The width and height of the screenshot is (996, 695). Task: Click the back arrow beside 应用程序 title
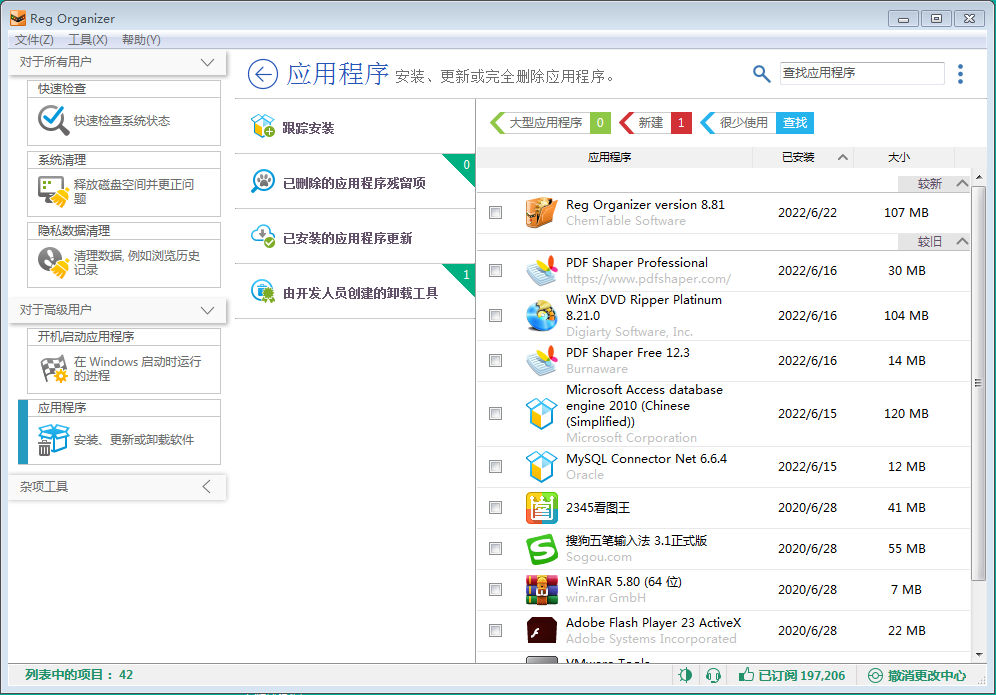coord(262,74)
